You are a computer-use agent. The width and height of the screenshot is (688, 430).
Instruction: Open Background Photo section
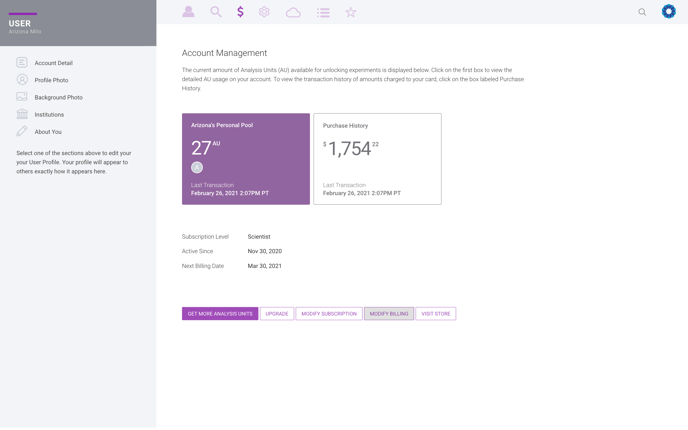click(x=58, y=97)
